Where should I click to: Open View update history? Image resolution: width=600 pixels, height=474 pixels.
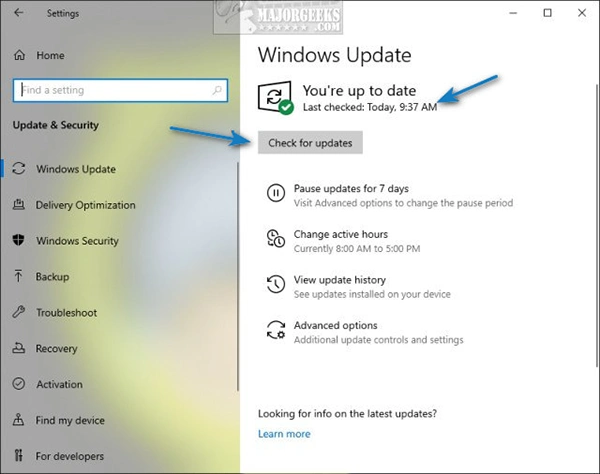[x=339, y=280]
